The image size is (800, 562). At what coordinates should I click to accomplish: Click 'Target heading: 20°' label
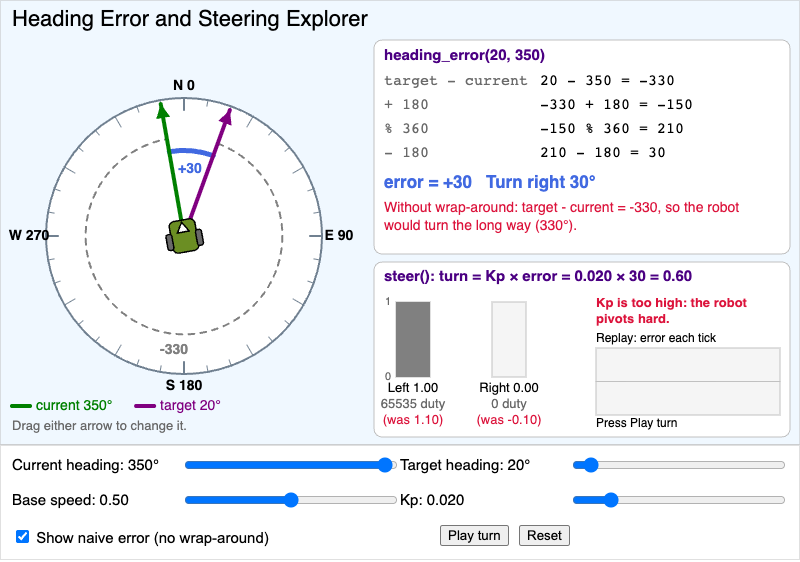pyautogui.click(x=465, y=465)
